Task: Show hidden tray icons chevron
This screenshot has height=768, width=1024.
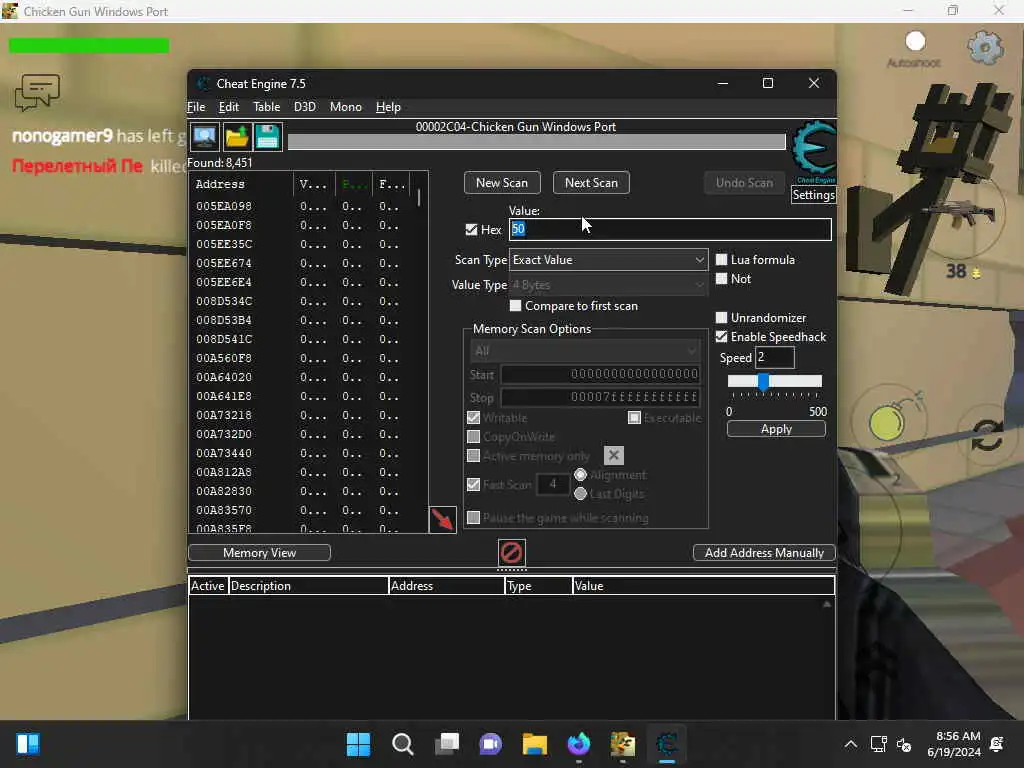Action: tap(850, 744)
